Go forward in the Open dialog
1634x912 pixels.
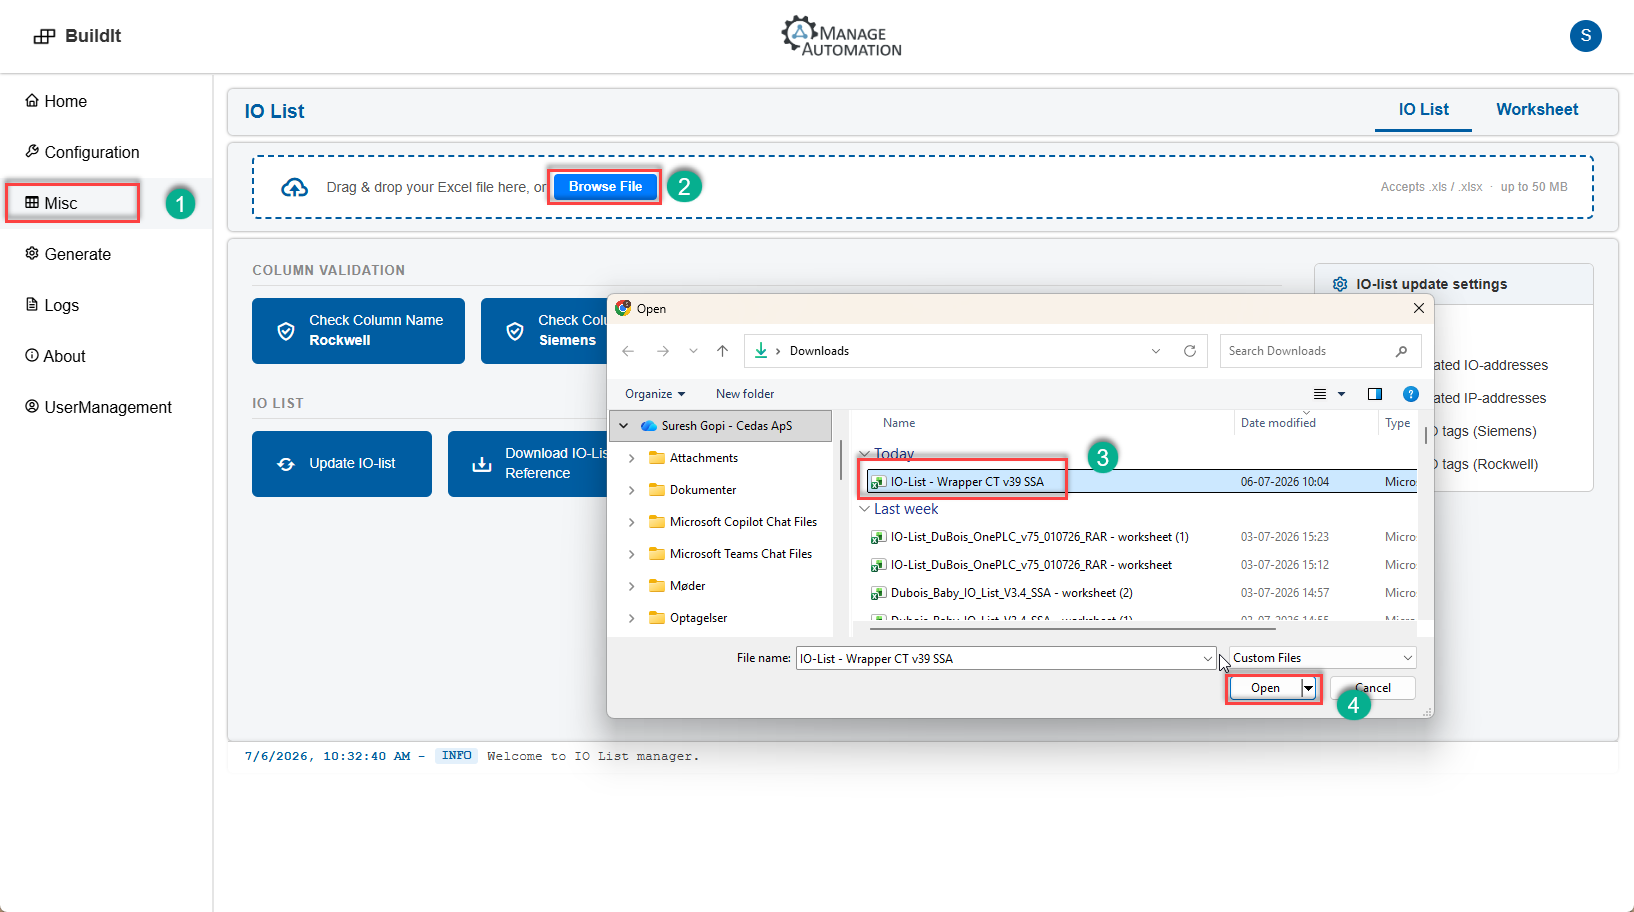pos(662,351)
